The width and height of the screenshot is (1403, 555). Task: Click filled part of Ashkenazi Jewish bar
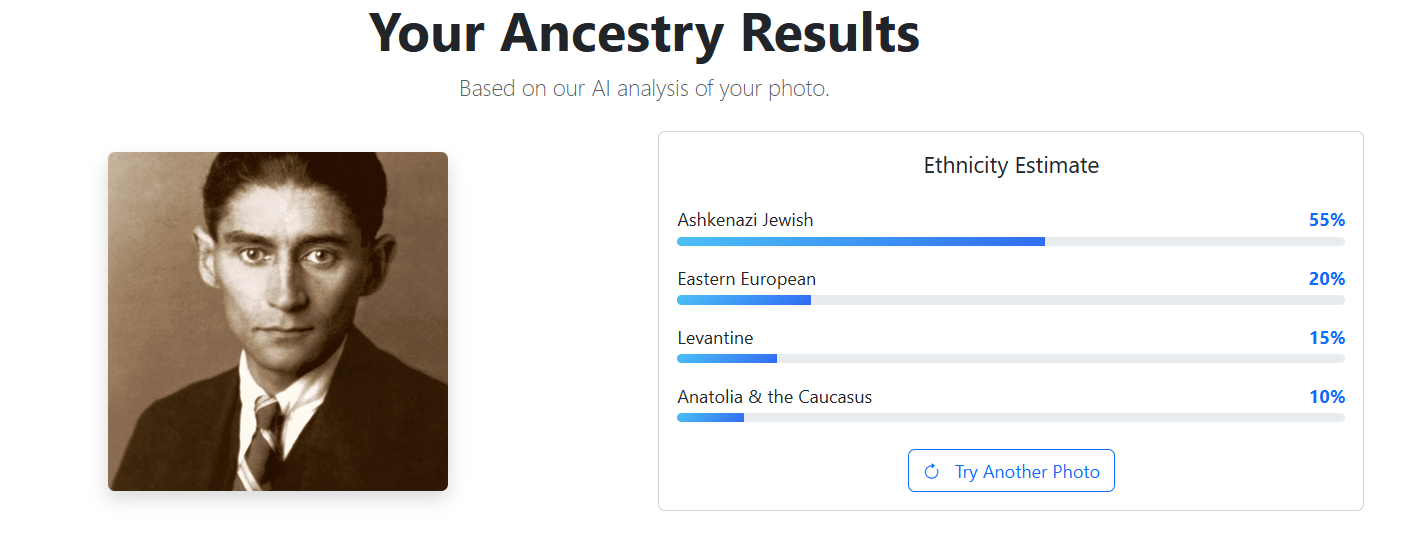860,241
